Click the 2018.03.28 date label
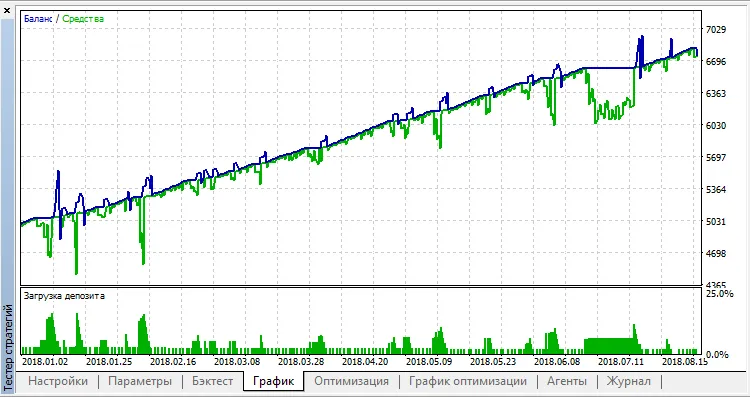 pos(301,361)
